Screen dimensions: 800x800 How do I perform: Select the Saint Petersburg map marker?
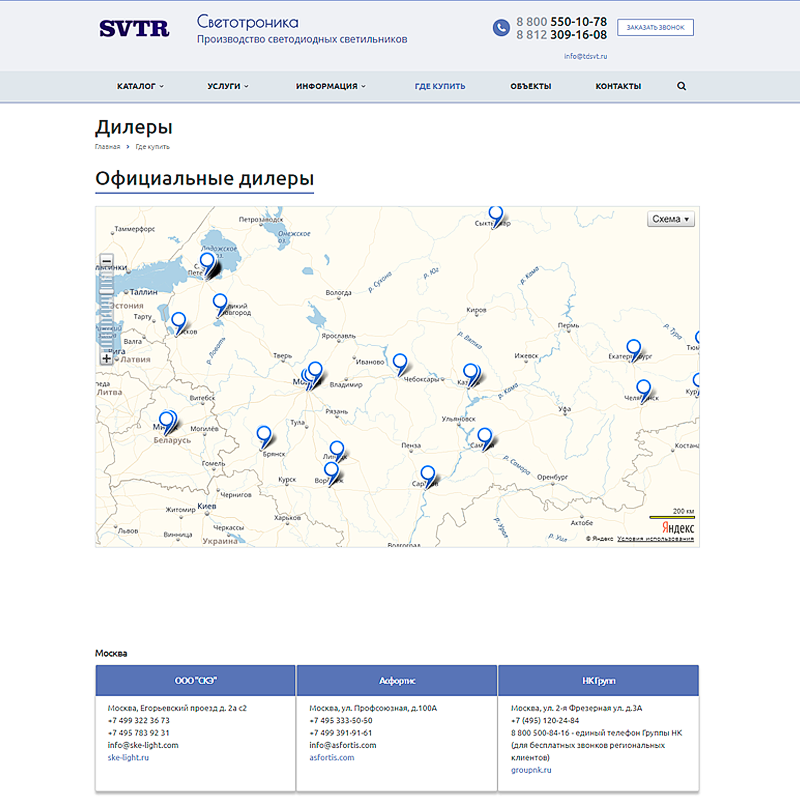tap(207, 265)
